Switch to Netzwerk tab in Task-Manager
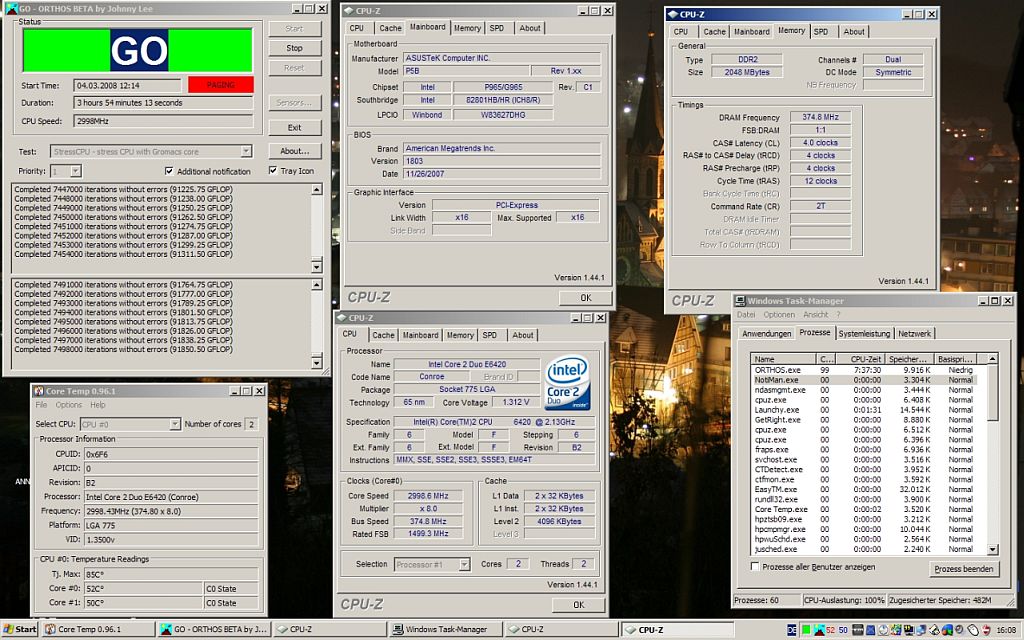This screenshot has width=1024, height=640. (x=914, y=333)
